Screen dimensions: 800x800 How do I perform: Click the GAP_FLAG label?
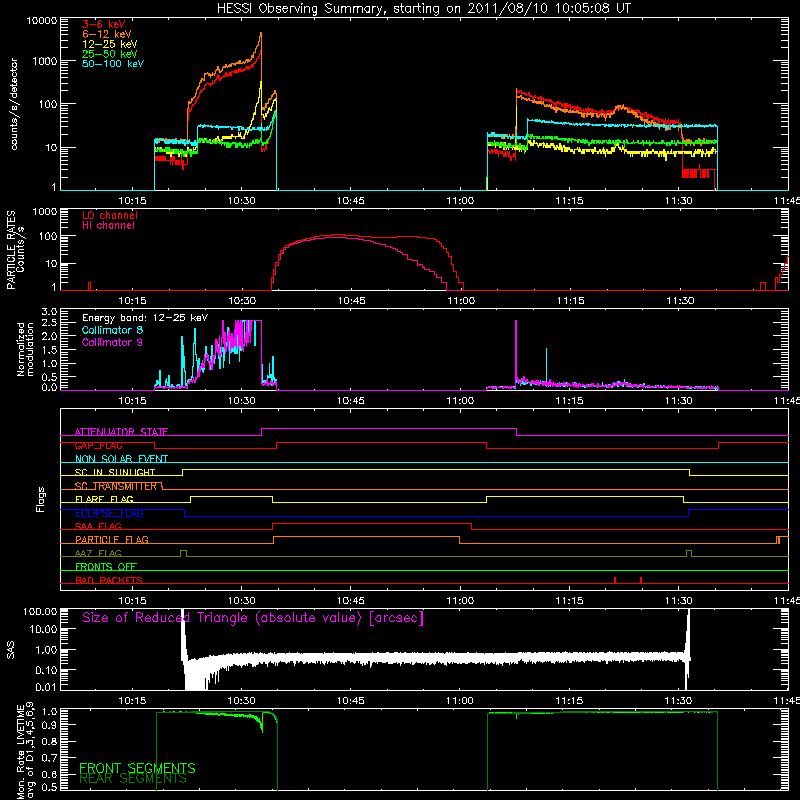click(x=98, y=445)
